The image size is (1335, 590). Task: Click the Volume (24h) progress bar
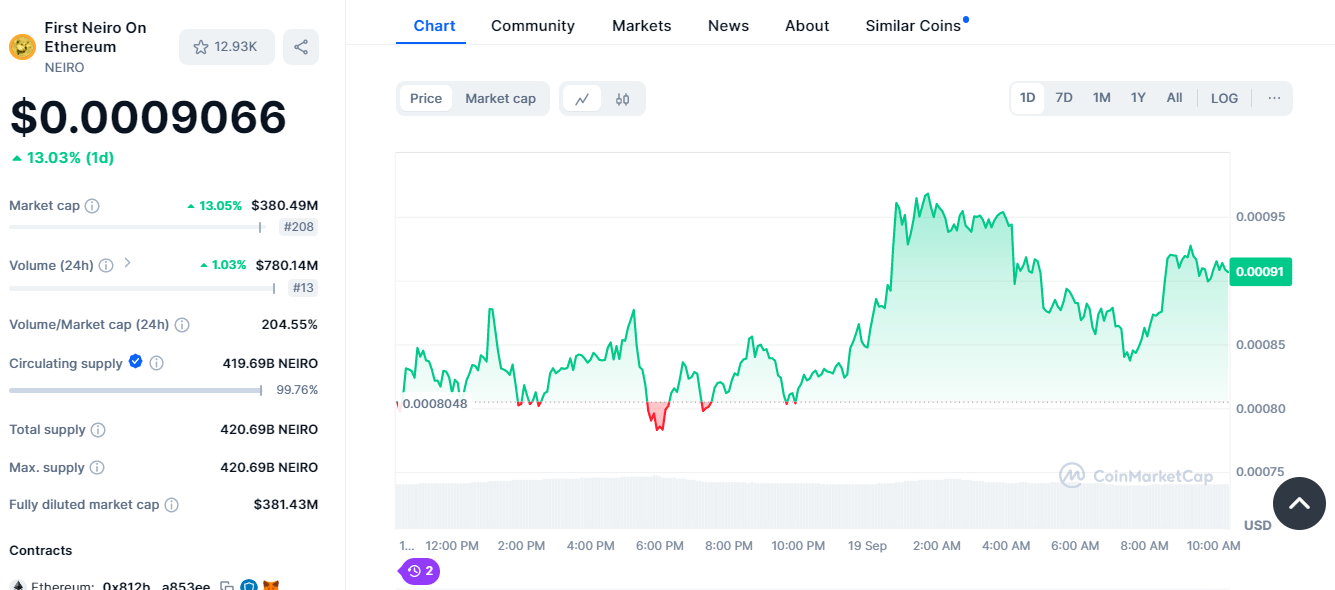coord(142,288)
